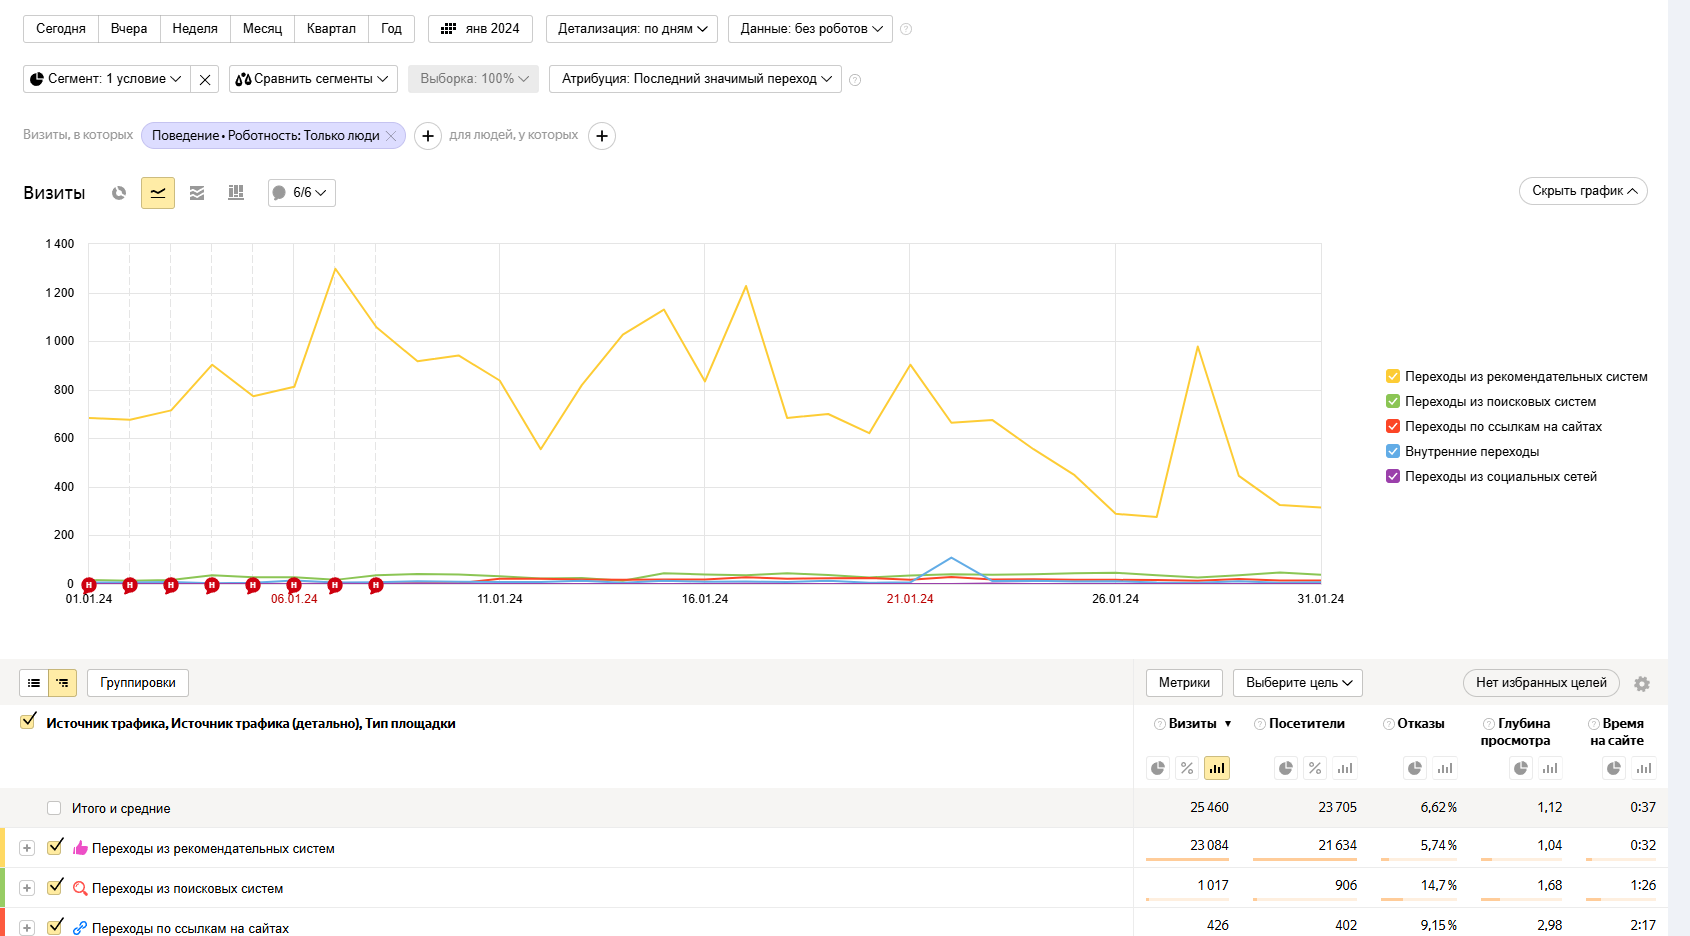
Task: Switch table to tree view
Action: [63, 683]
